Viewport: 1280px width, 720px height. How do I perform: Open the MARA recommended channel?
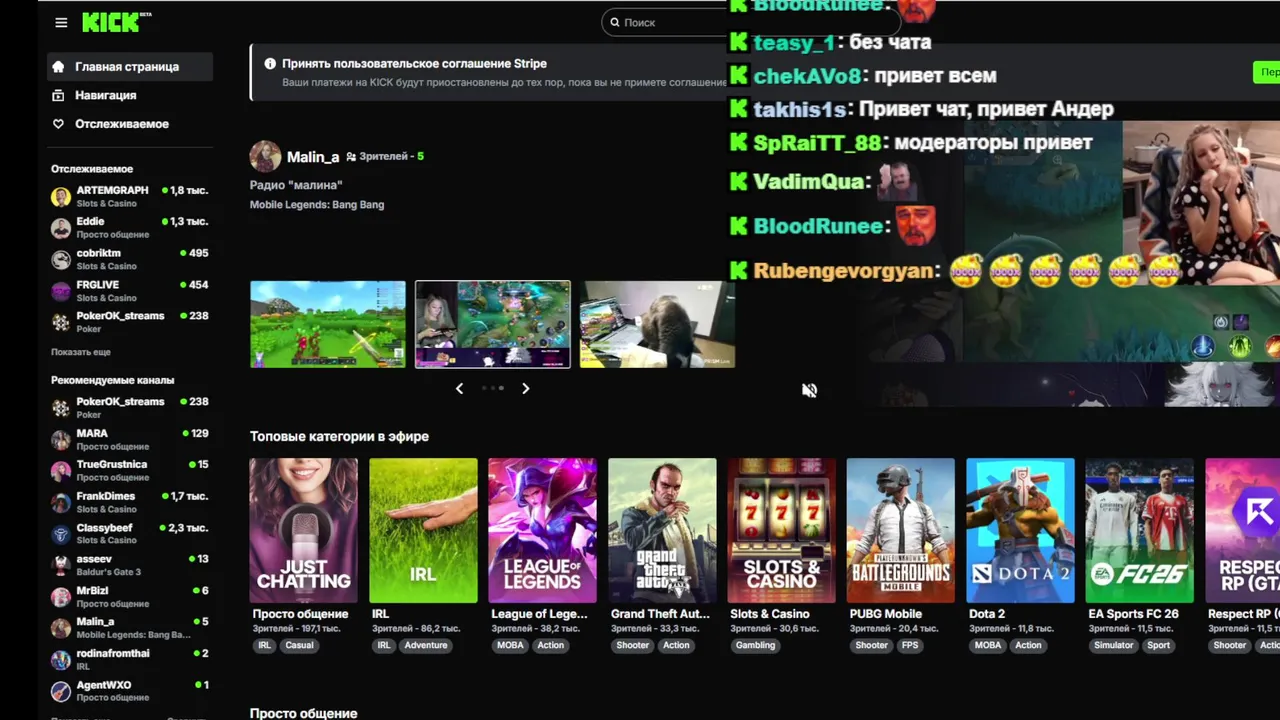[x=130, y=439]
